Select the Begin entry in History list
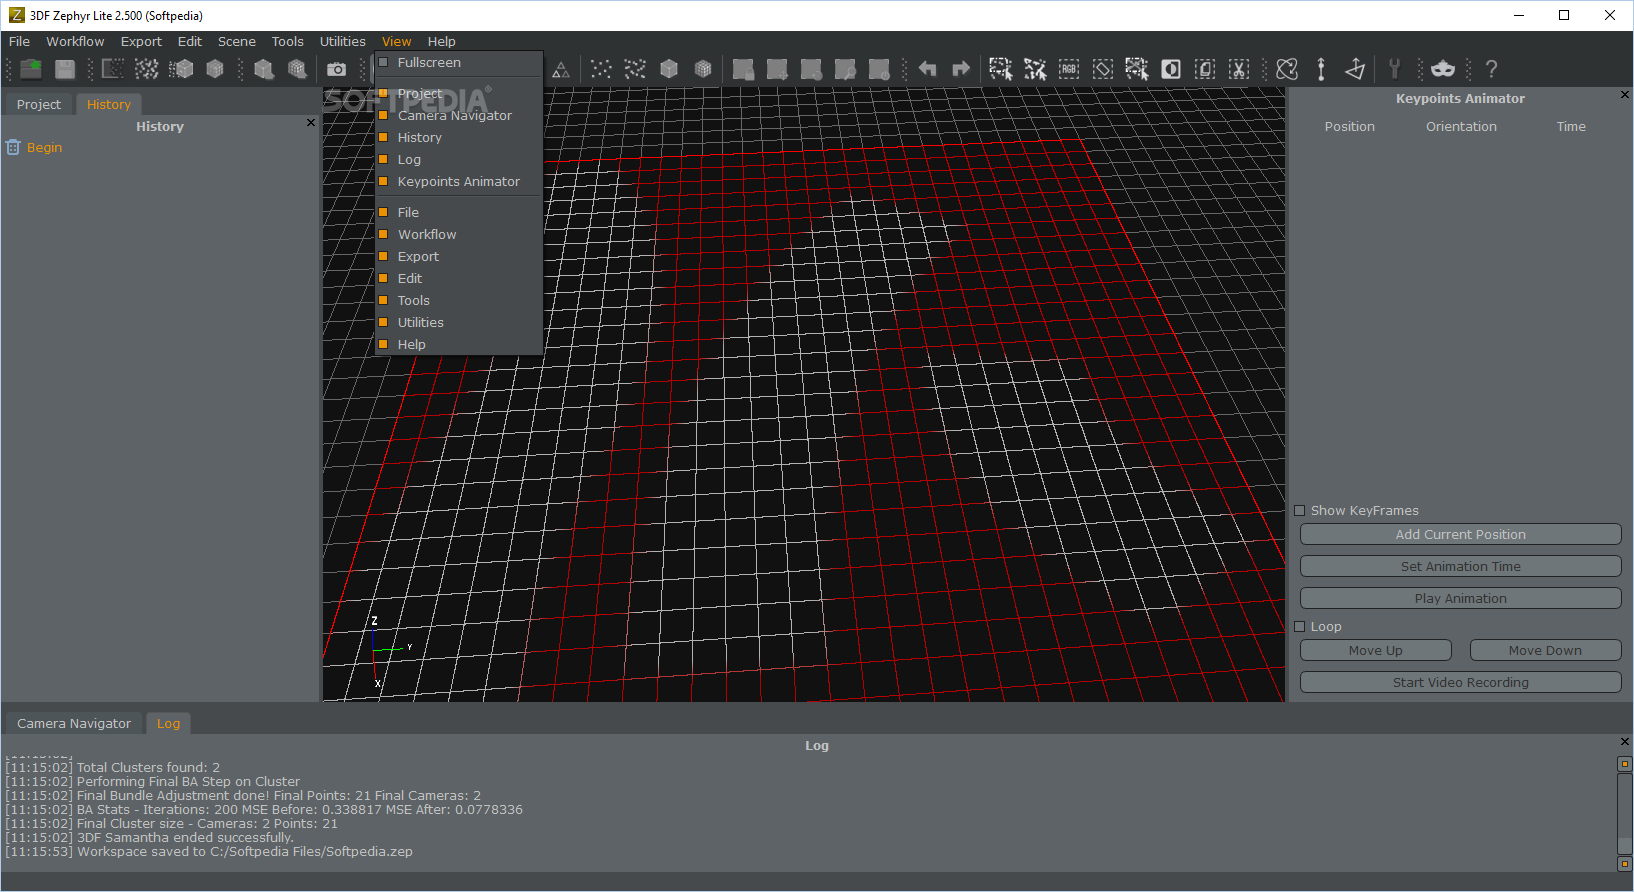1634x892 pixels. click(x=44, y=147)
